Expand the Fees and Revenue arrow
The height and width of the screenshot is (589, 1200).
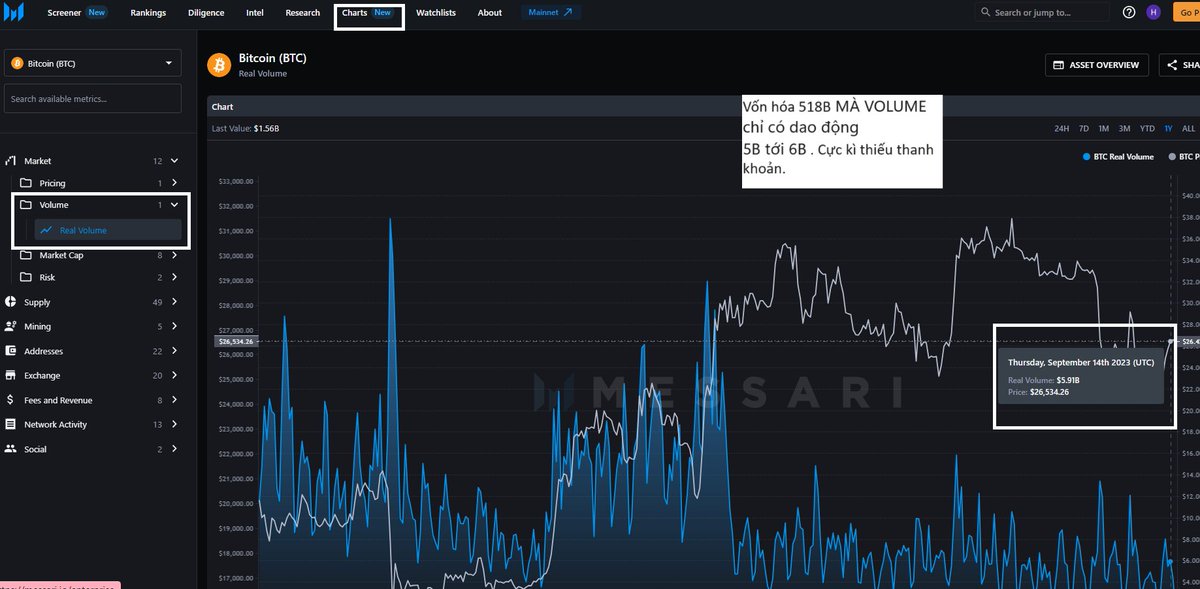pyautogui.click(x=174, y=400)
